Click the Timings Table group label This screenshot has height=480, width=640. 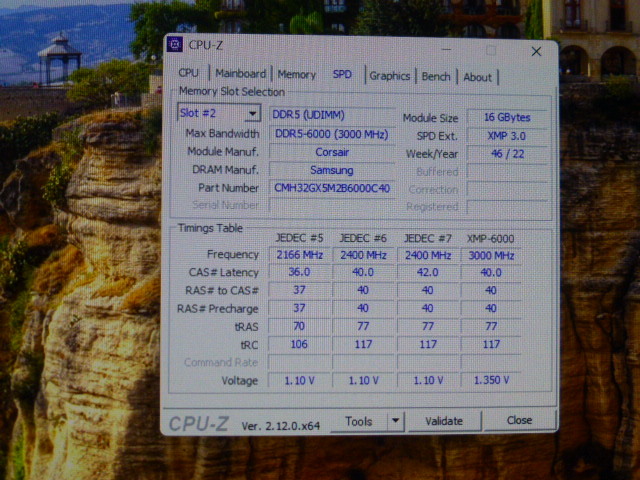tap(210, 228)
